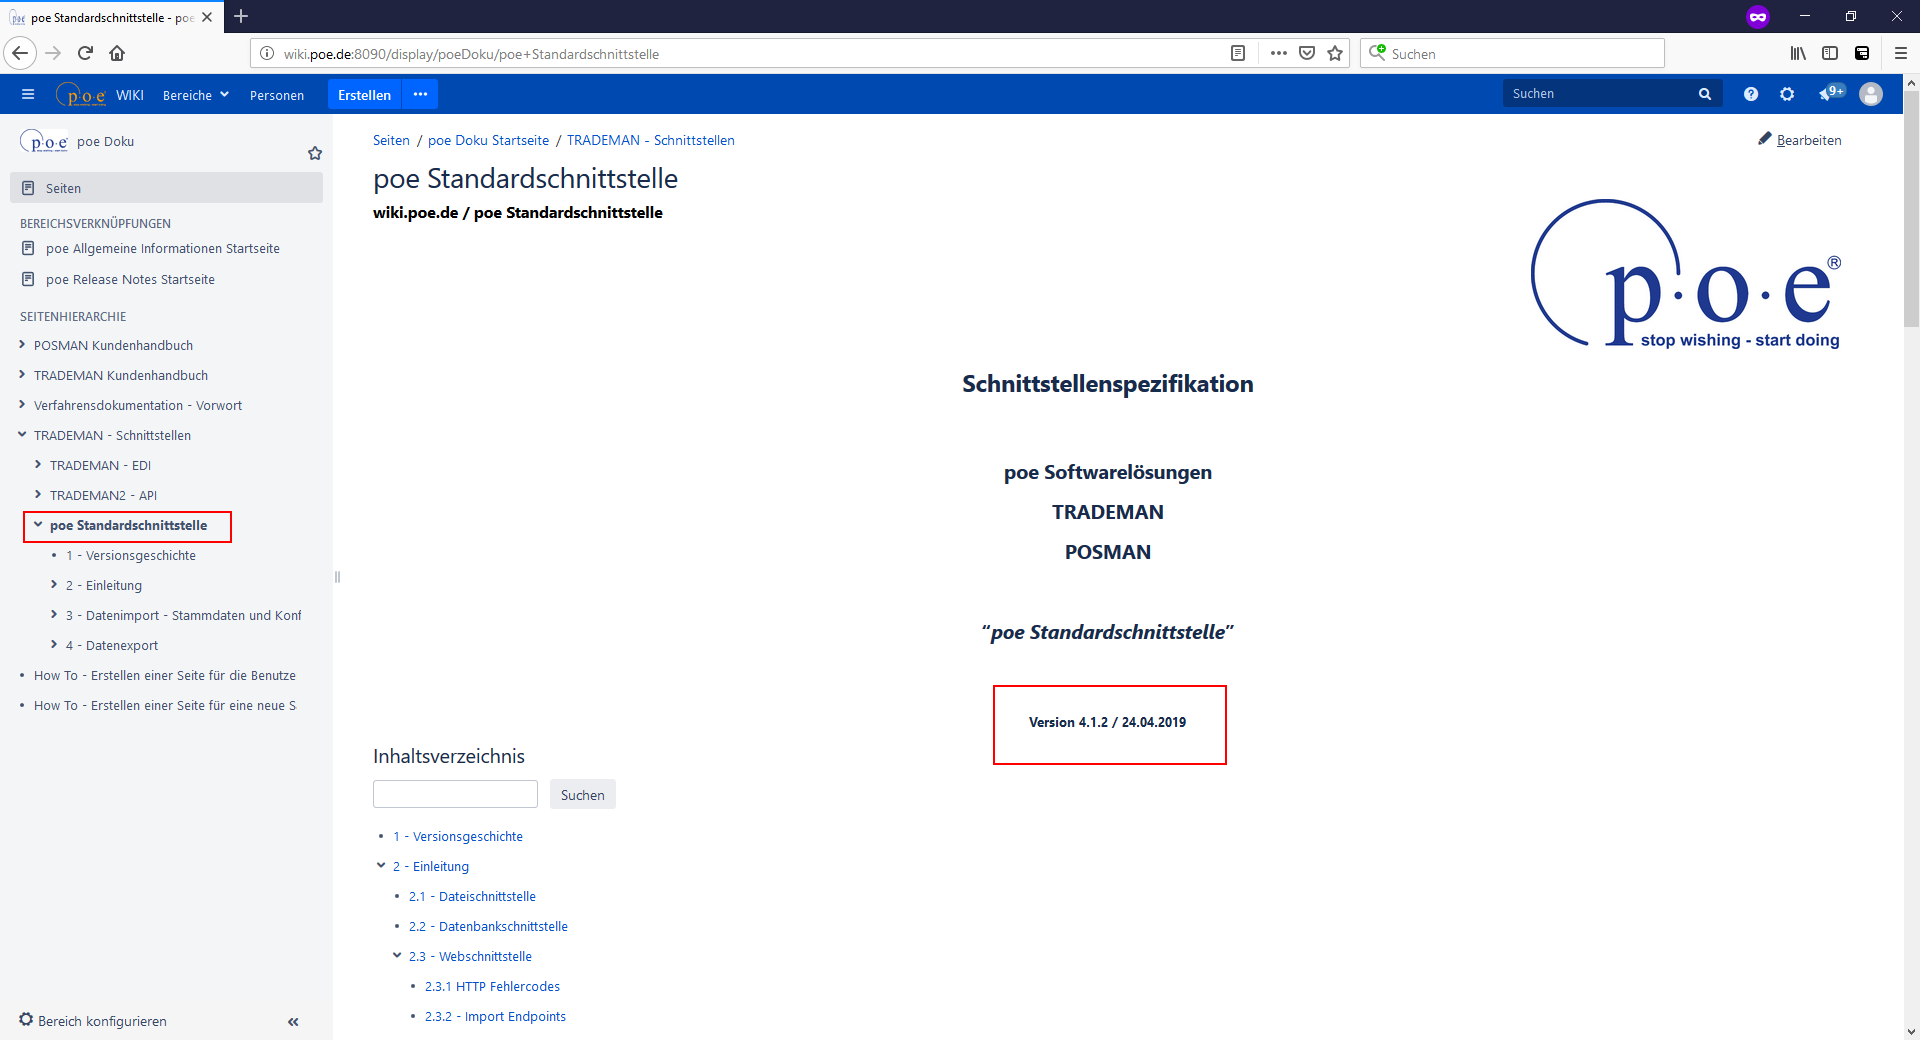This screenshot has width=1920, height=1040.
Task: Collapse the poe Standardschnittstelle tree node
Action: (x=38, y=525)
